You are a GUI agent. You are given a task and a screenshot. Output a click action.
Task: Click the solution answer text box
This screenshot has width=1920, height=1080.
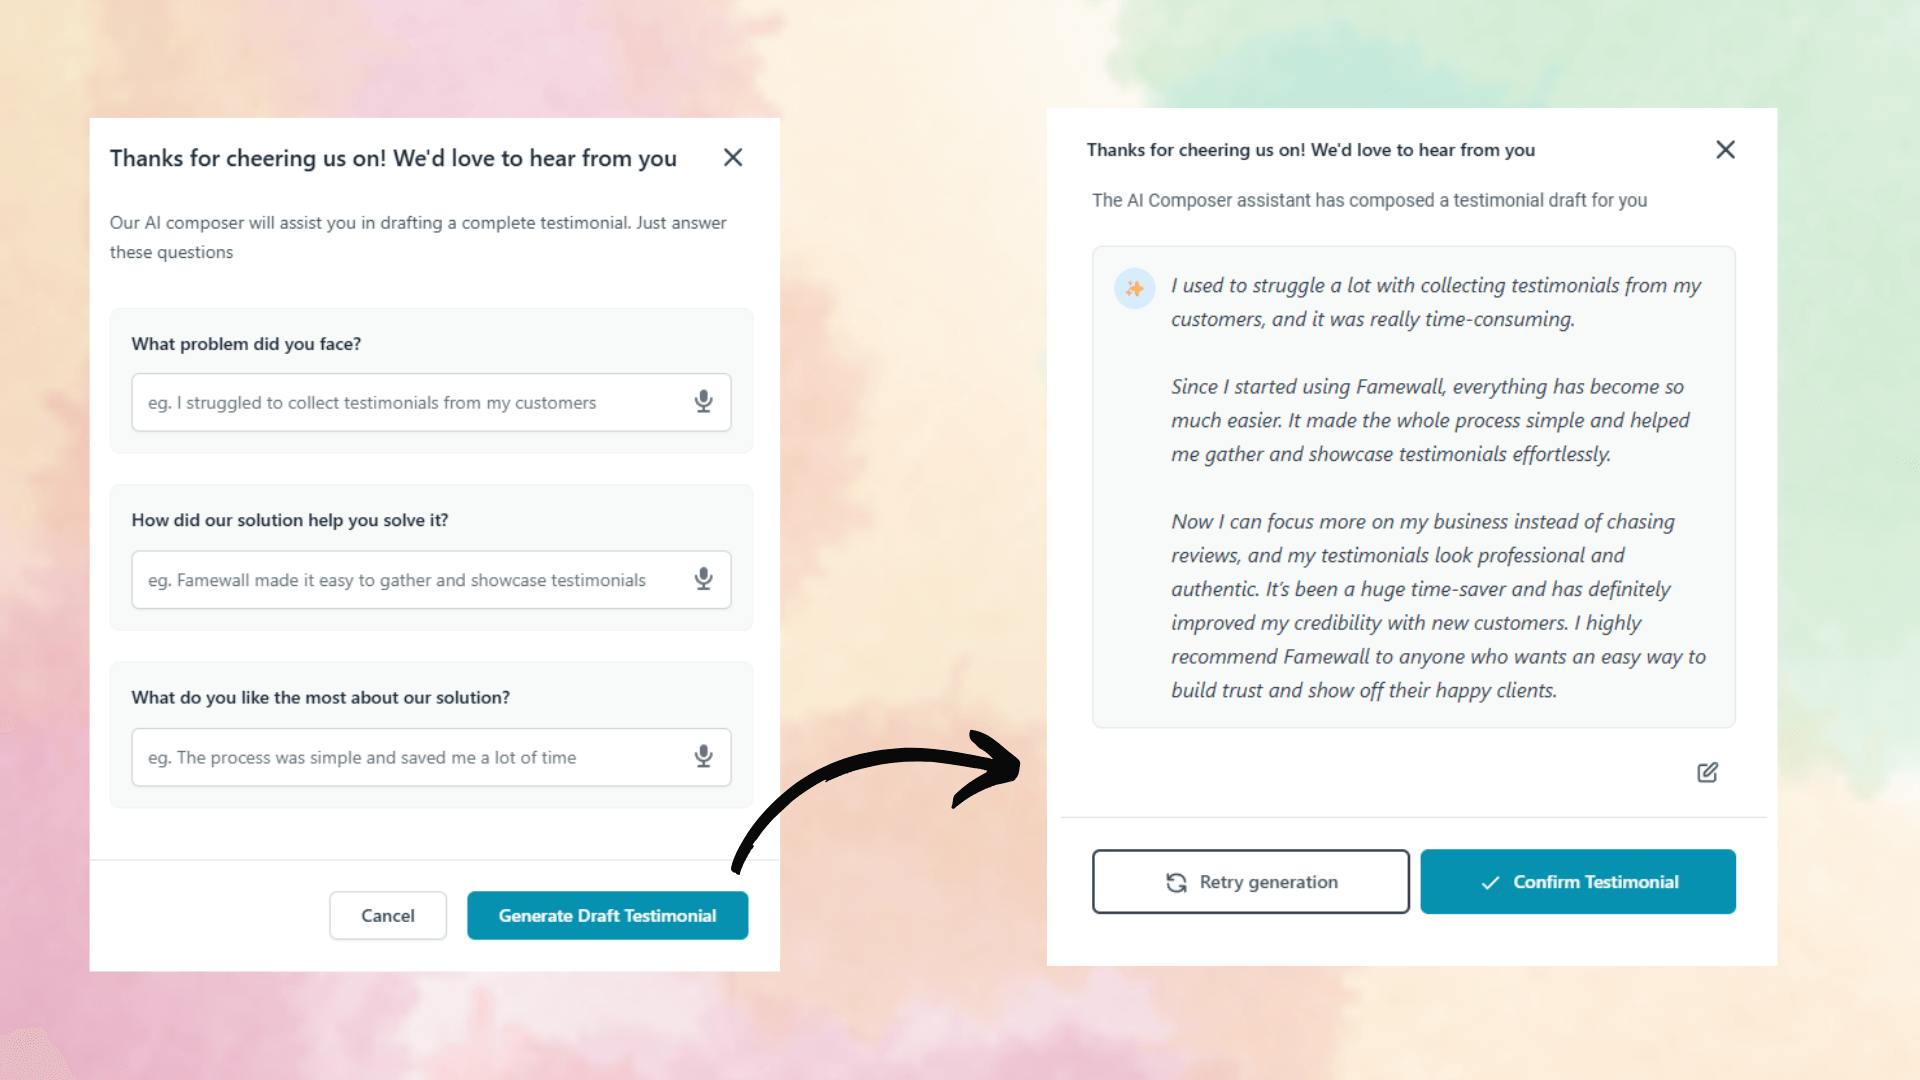420,579
